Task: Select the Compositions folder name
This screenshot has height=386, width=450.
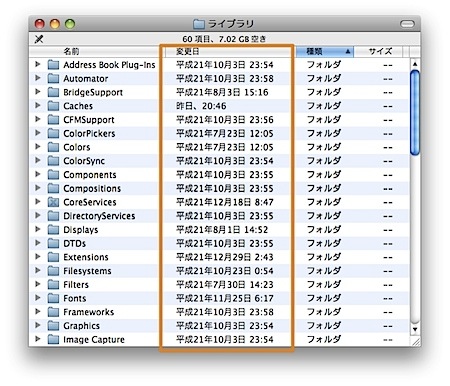Action: [92, 188]
